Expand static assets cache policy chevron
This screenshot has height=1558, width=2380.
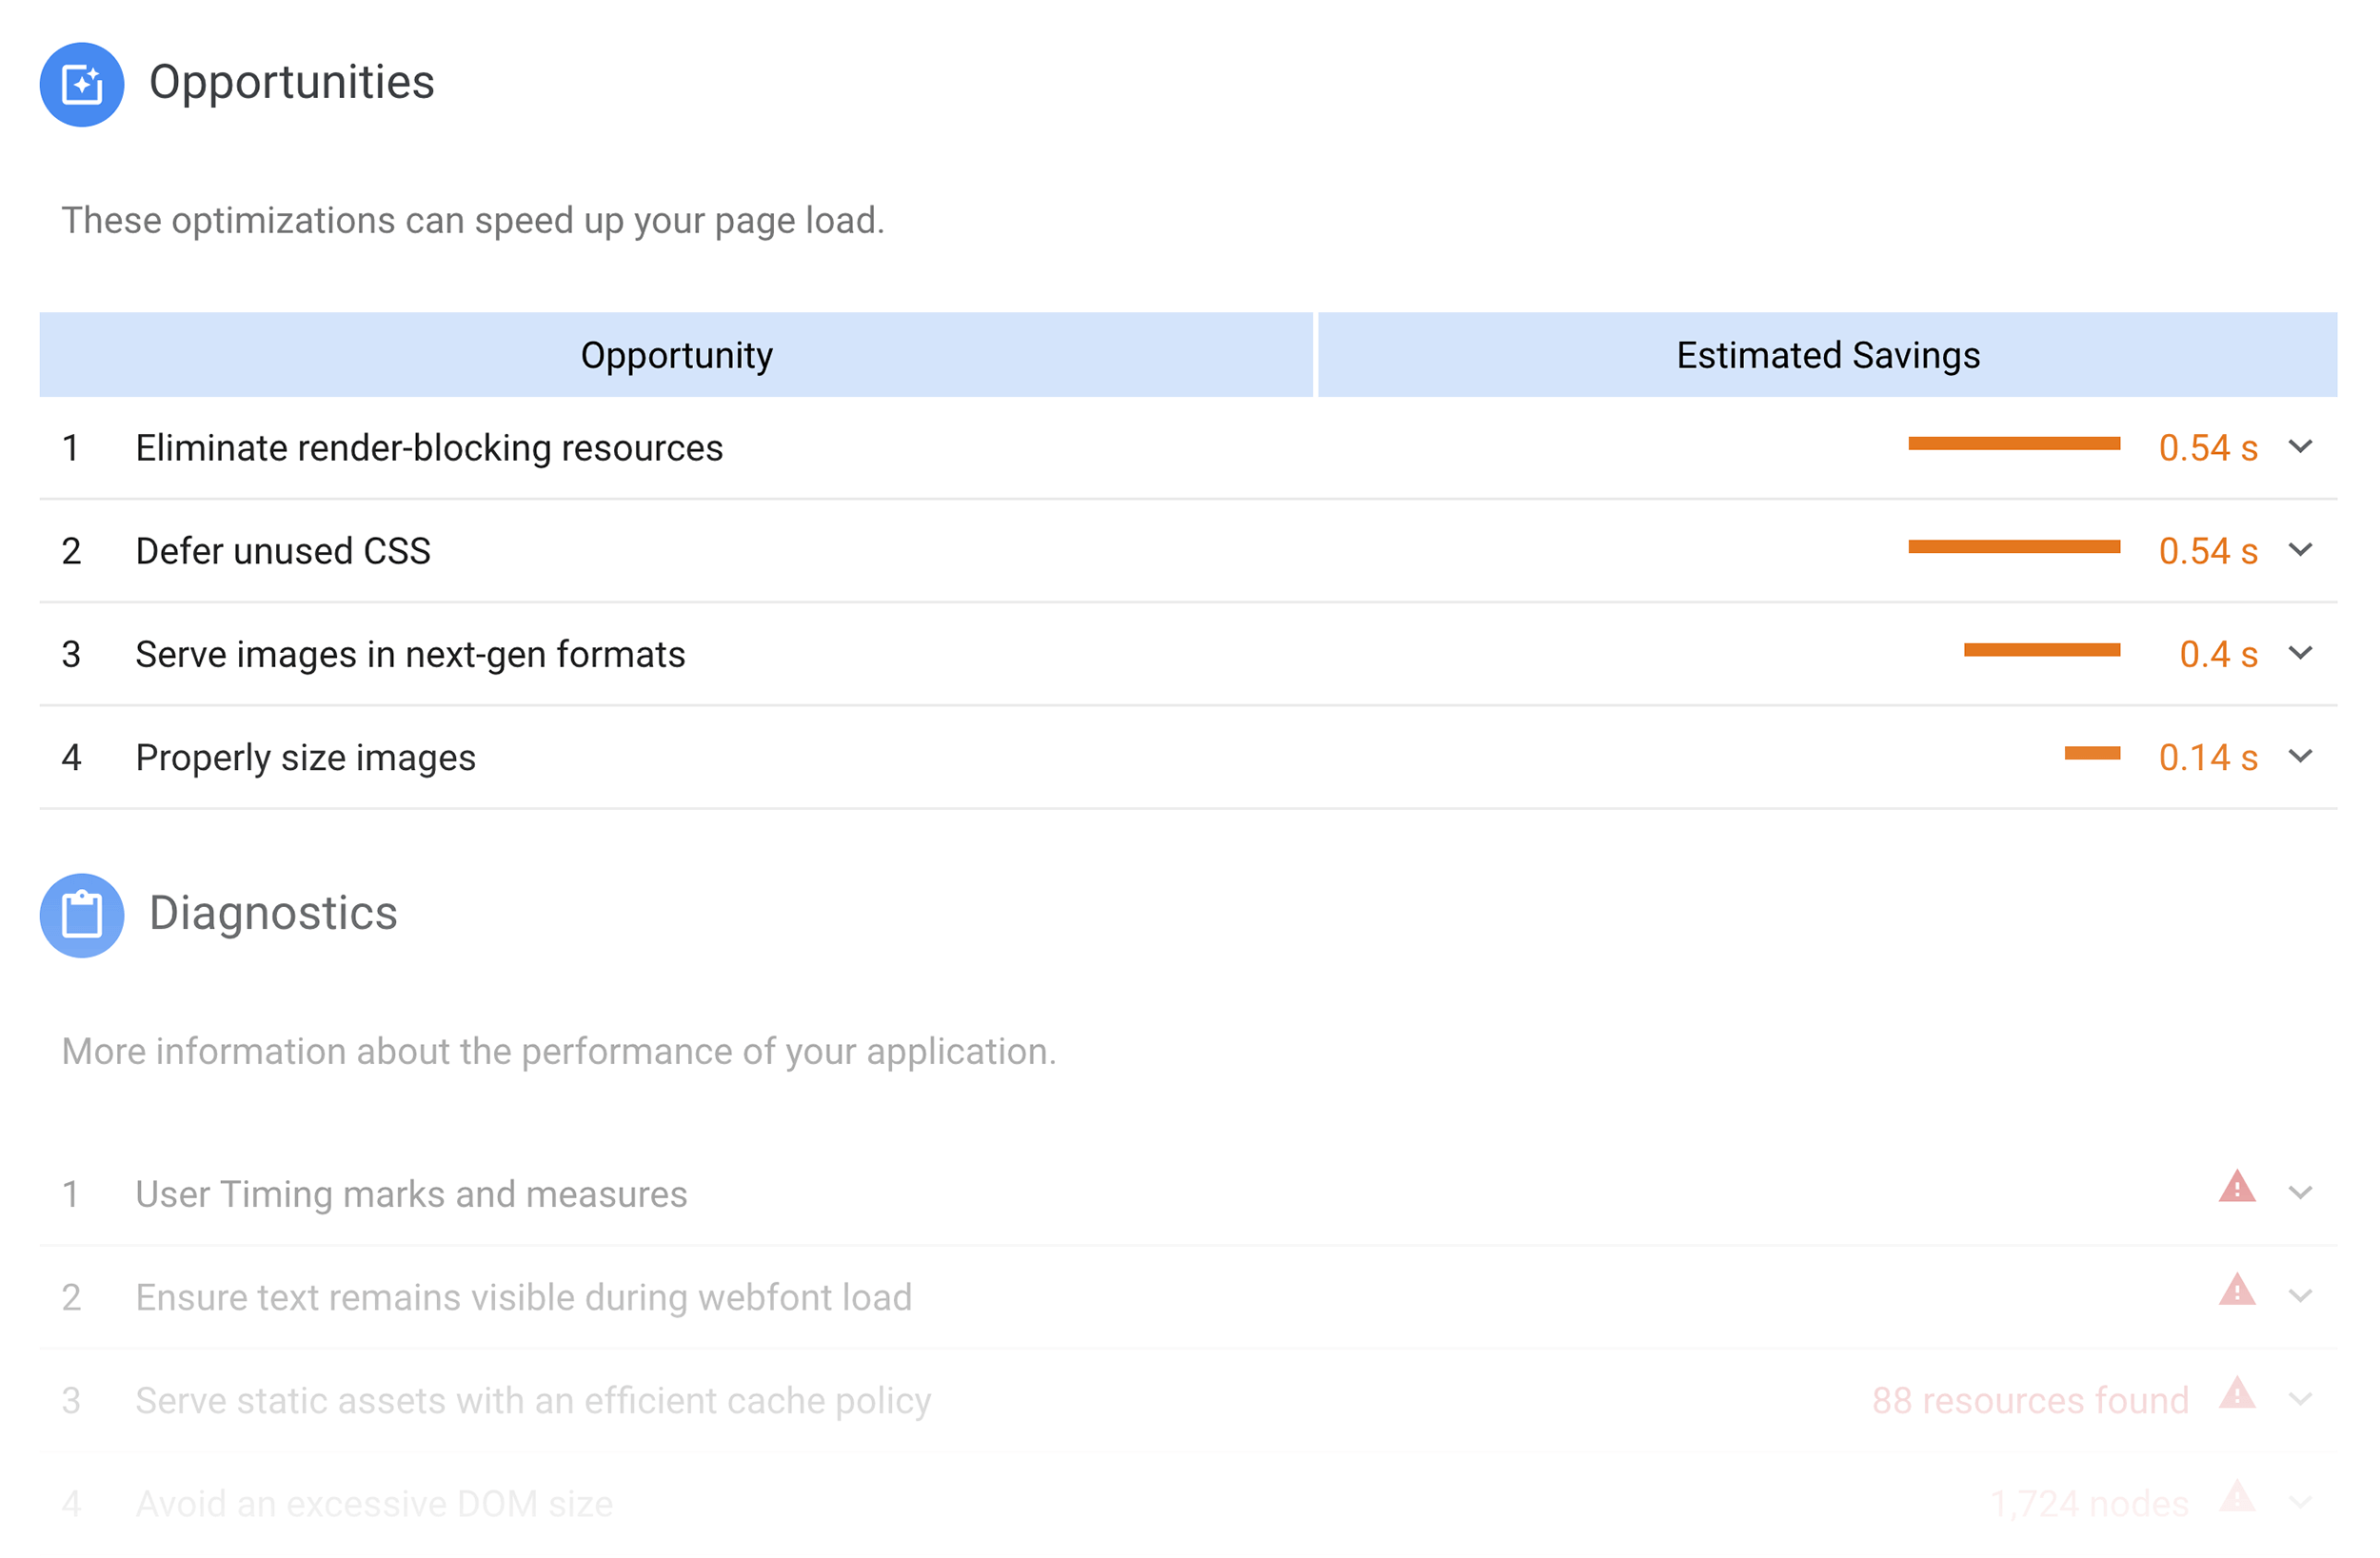click(x=2301, y=1399)
